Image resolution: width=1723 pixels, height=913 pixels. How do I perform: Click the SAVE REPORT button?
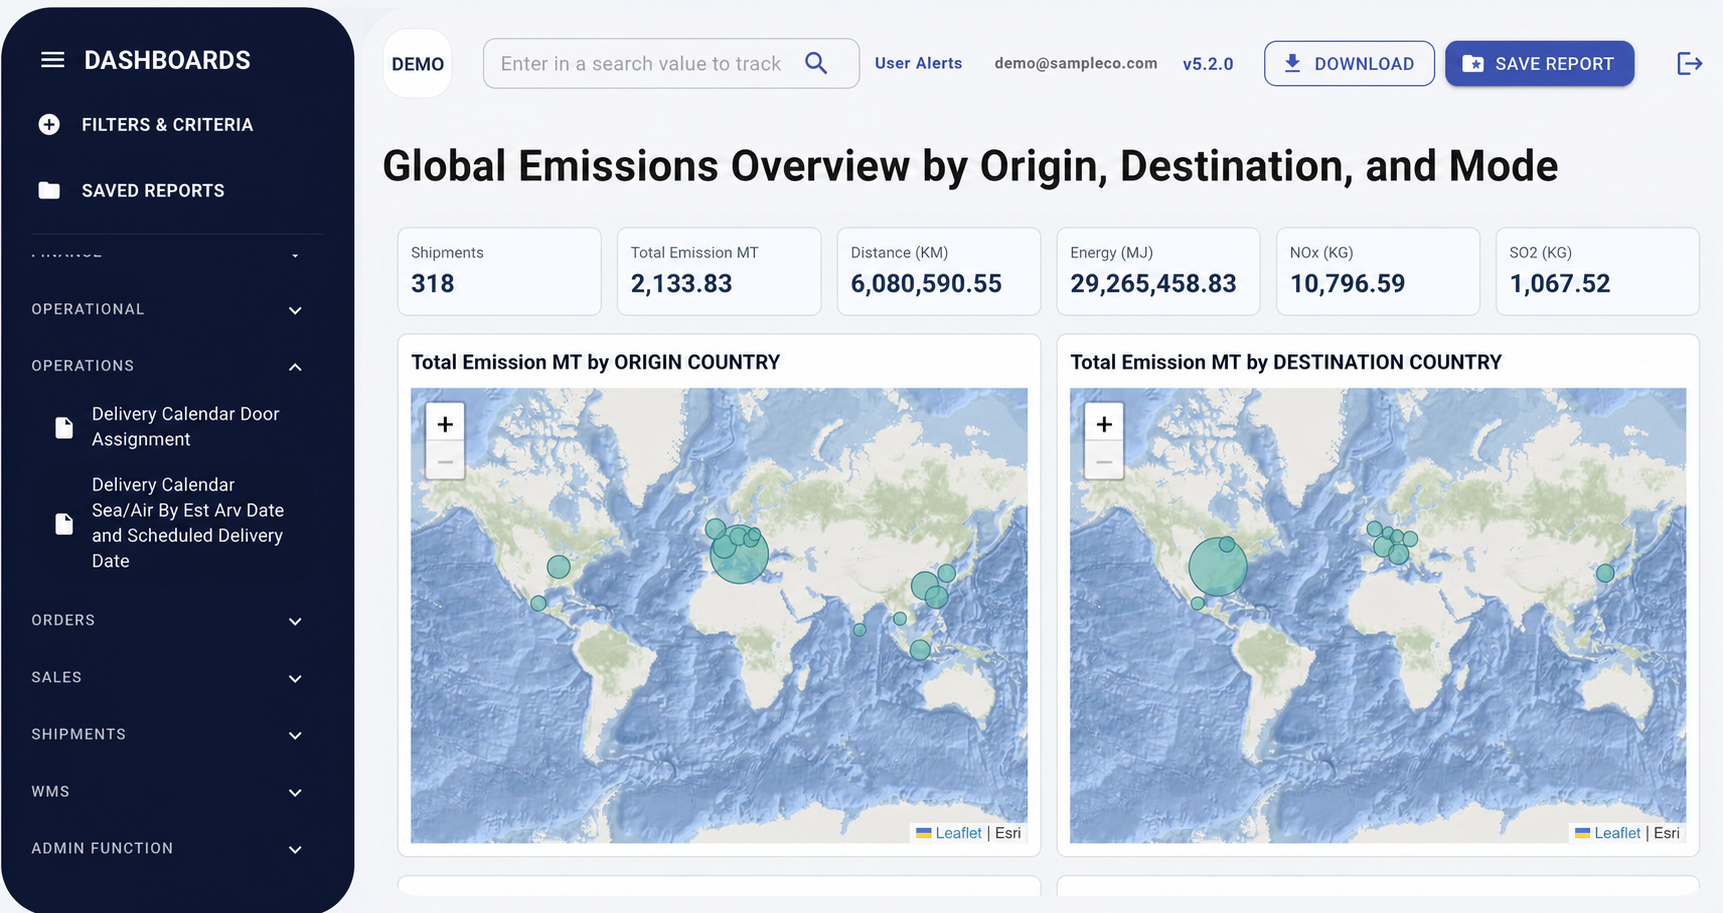click(x=1539, y=63)
